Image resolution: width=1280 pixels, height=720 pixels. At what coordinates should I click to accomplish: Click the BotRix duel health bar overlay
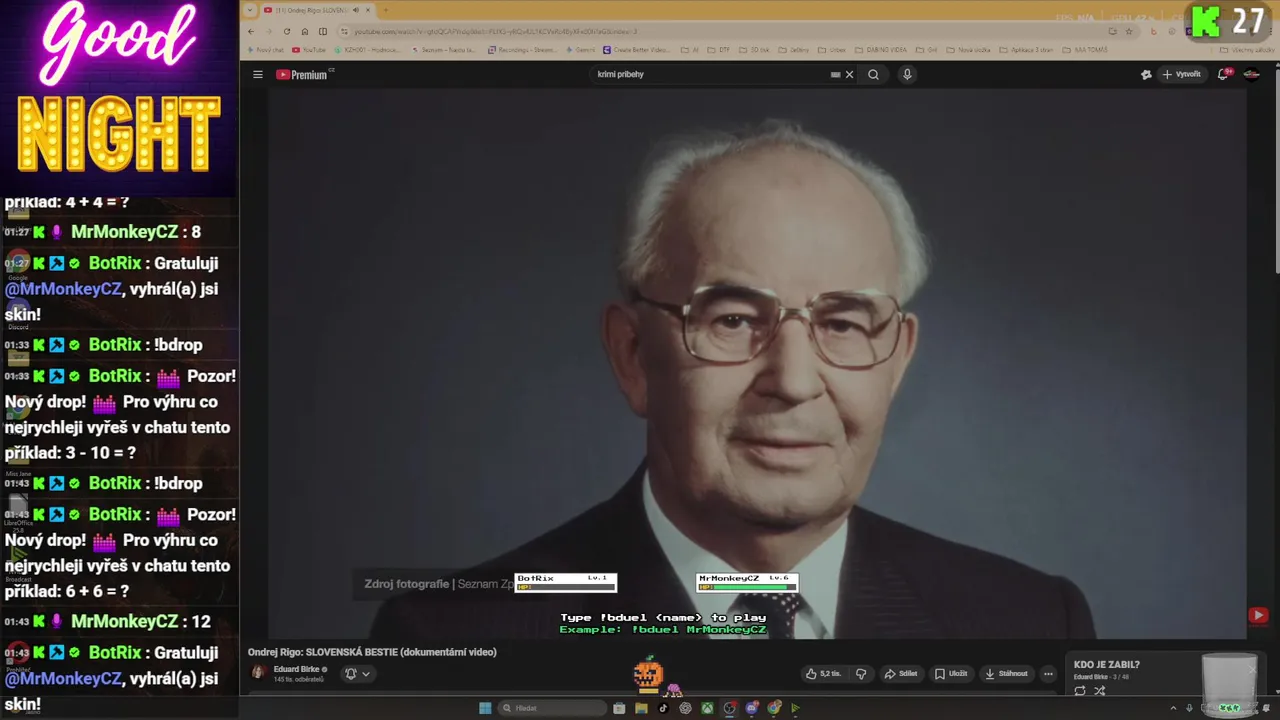click(565, 582)
